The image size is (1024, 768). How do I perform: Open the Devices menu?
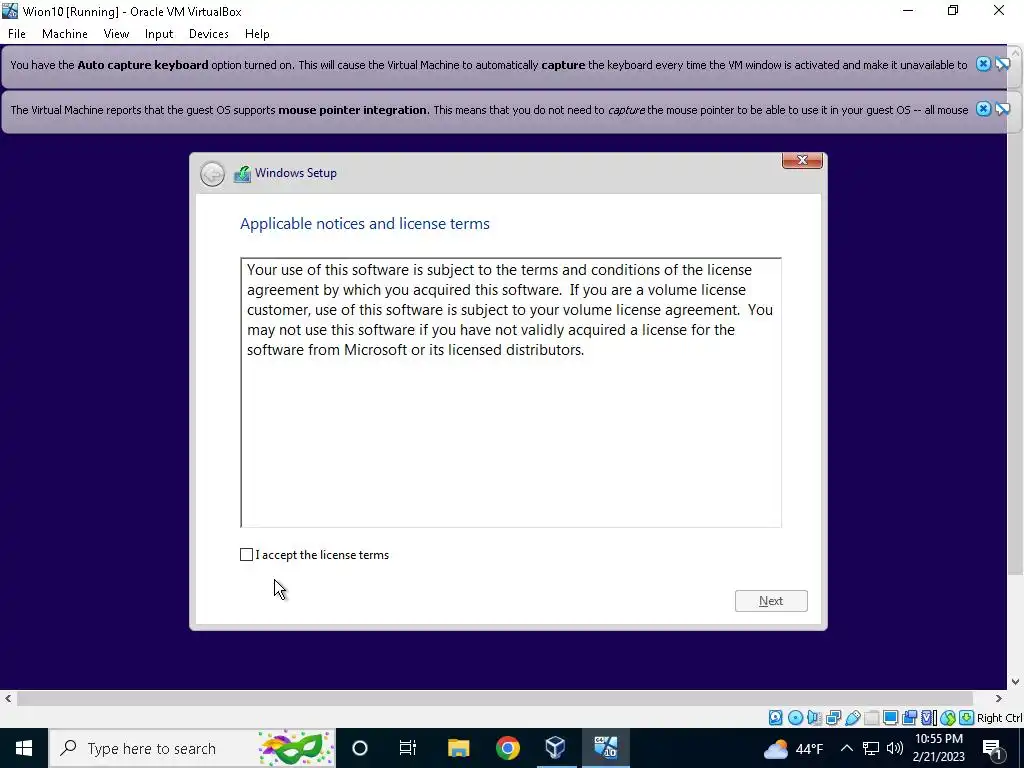(x=208, y=34)
